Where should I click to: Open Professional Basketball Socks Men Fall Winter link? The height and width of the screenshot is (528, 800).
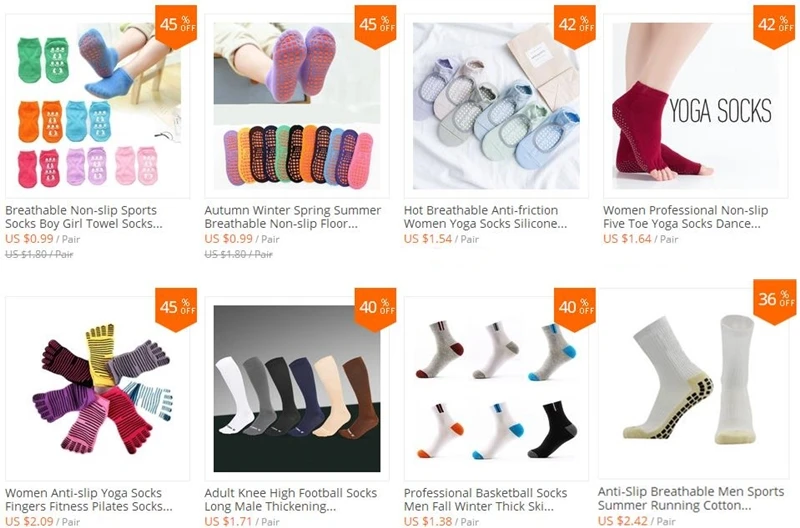pyautogui.click(x=485, y=499)
